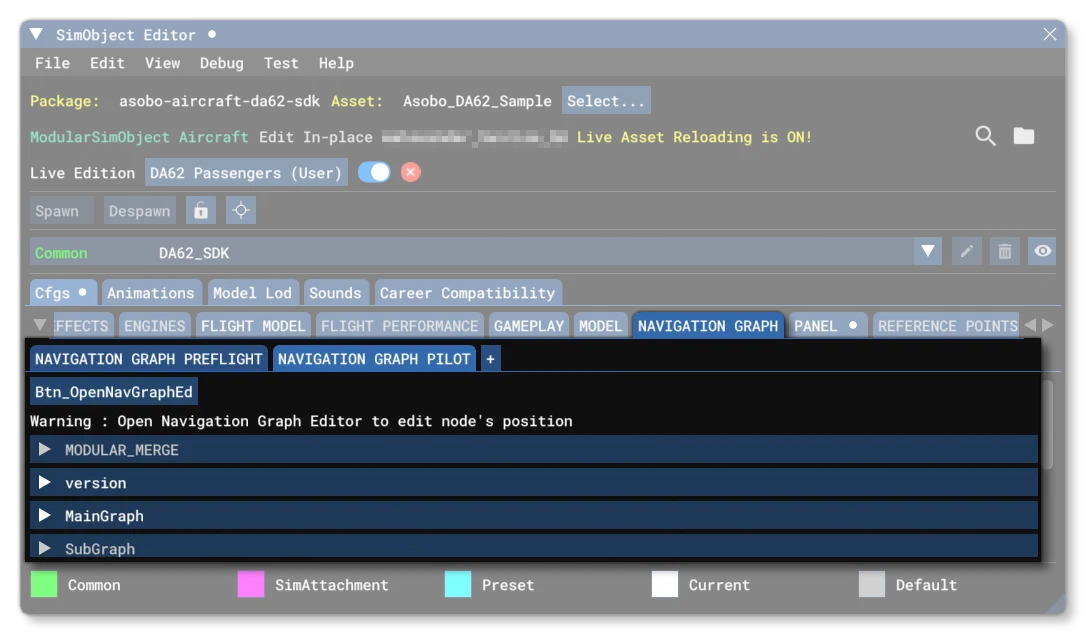Image resolution: width=1086 pixels, height=635 pixels.
Task: Switch to the Model Lod tab
Action: 253,292
